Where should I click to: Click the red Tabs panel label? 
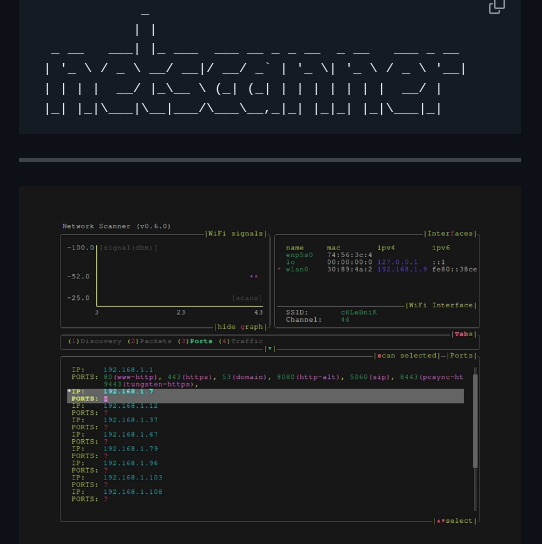(x=464, y=334)
